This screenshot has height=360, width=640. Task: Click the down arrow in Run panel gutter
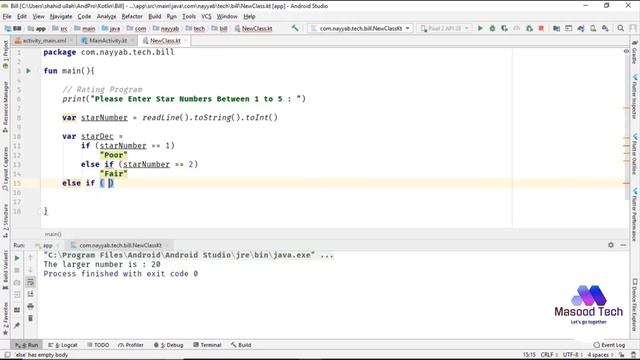[x=30, y=270]
